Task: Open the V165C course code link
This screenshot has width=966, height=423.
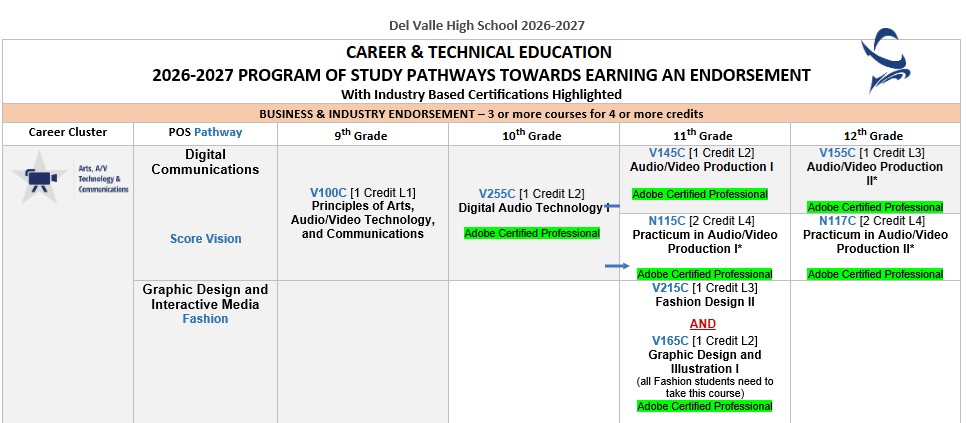Action: click(x=670, y=340)
